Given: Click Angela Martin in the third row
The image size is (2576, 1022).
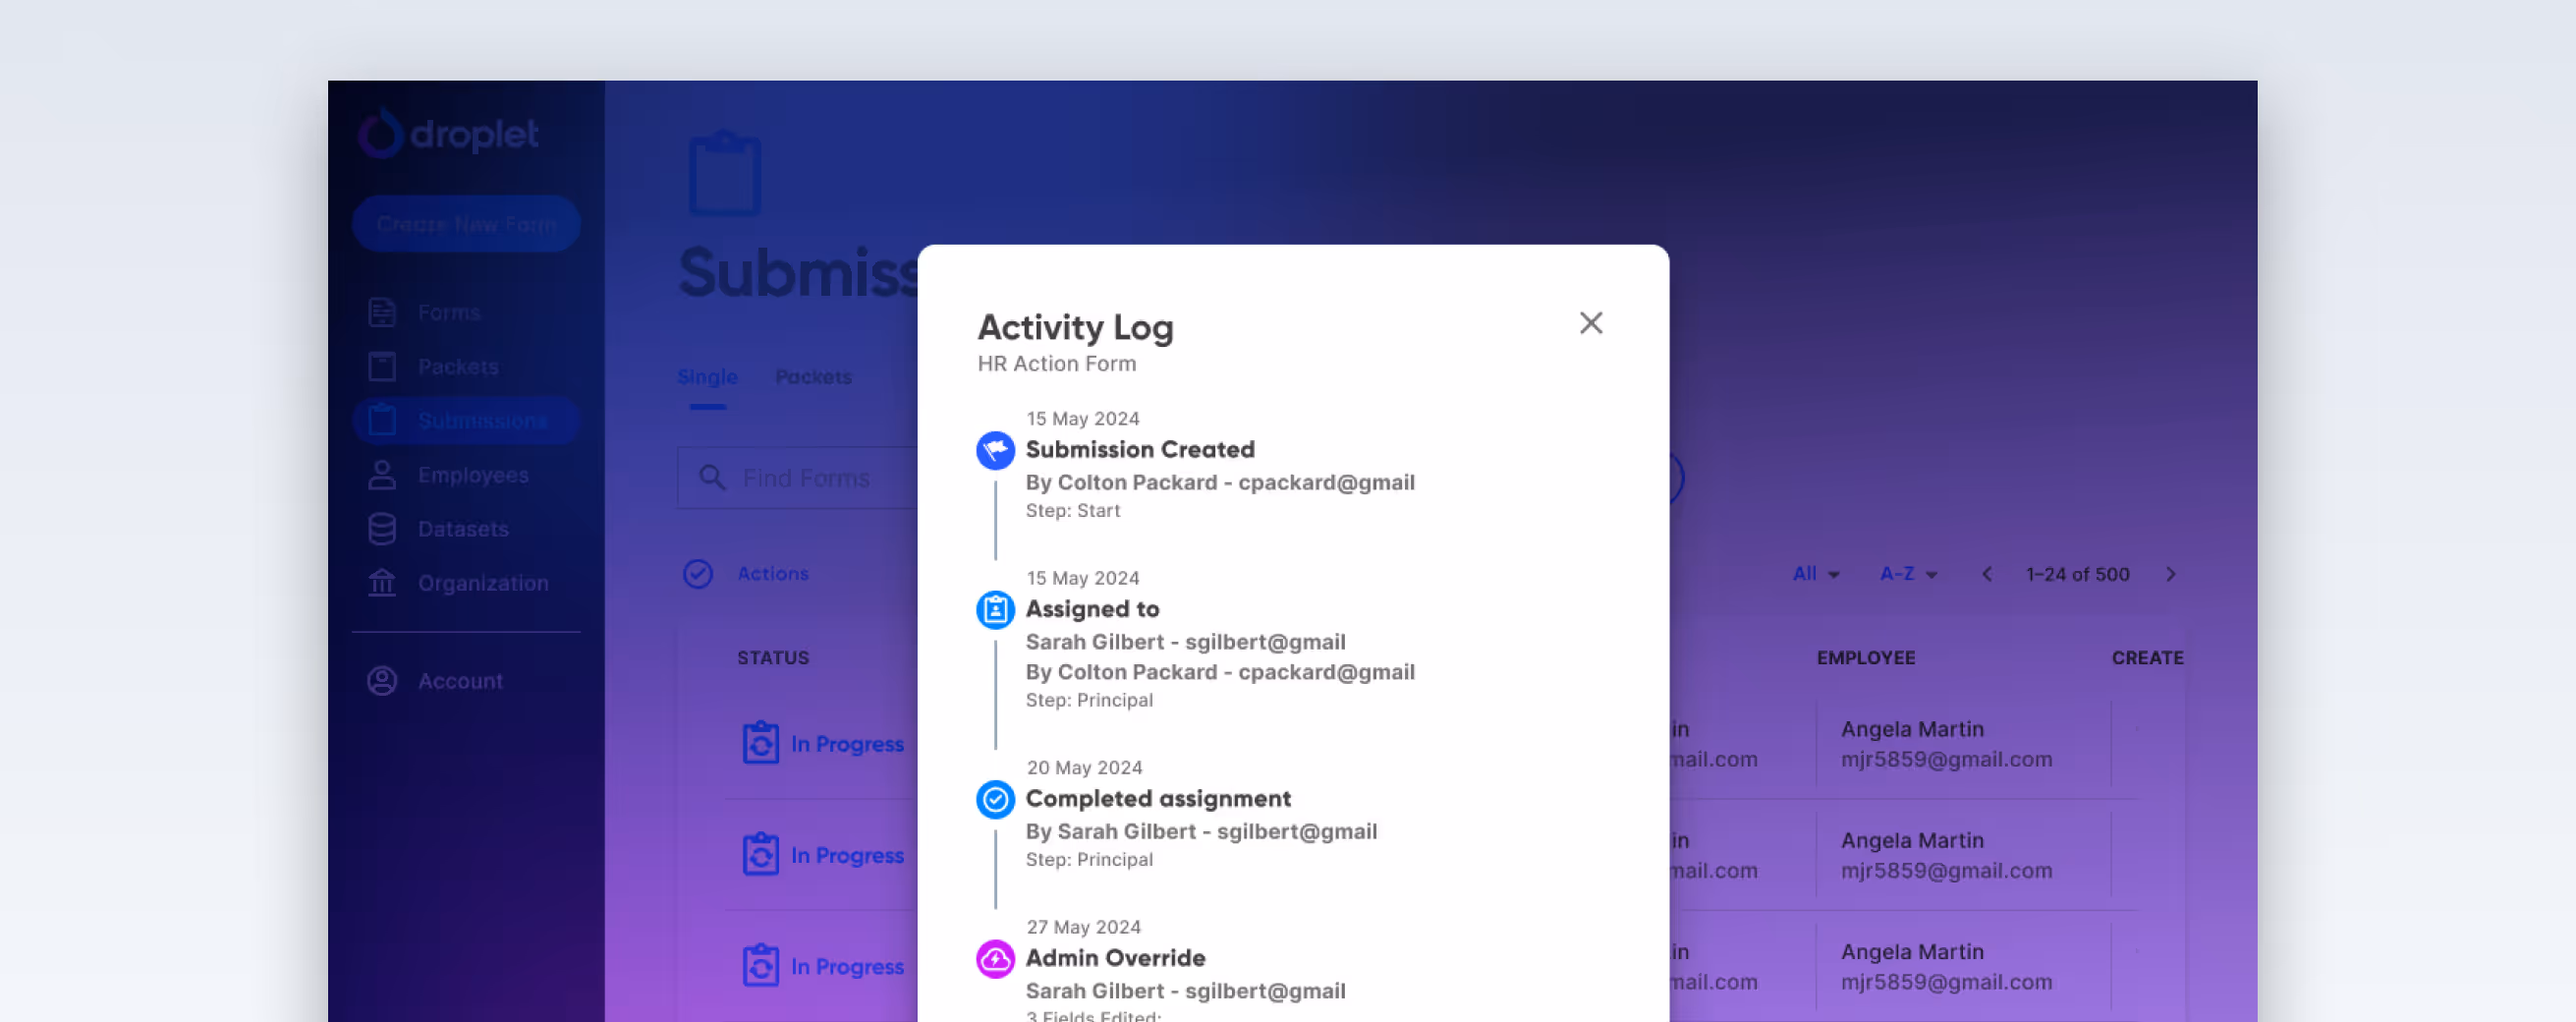Looking at the screenshot, I should [1912, 952].
